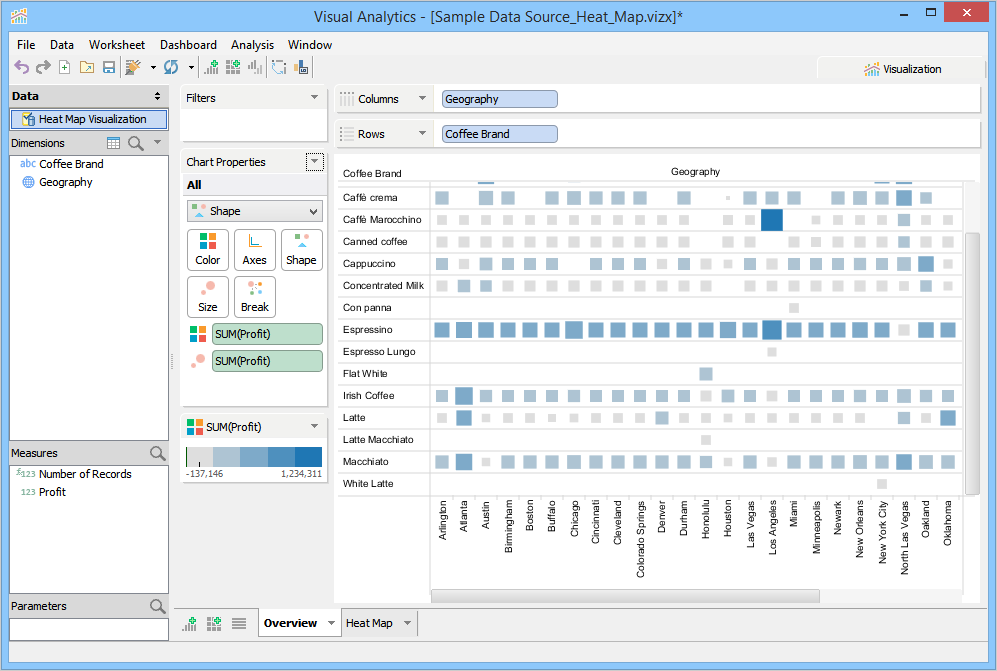Click the Coffee Brand pill on Rows
Viewport: 997px width, 671px height.
tap(500, 134)
